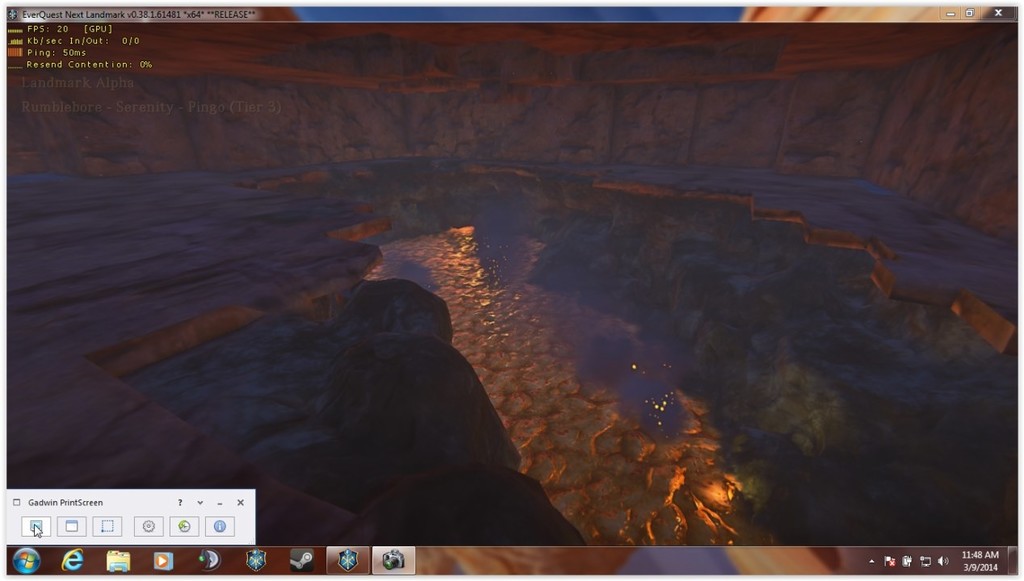Click the 'FPS: 20 [GPU]' overlay text
1024x581 pixels.
[x=69, y=29]
